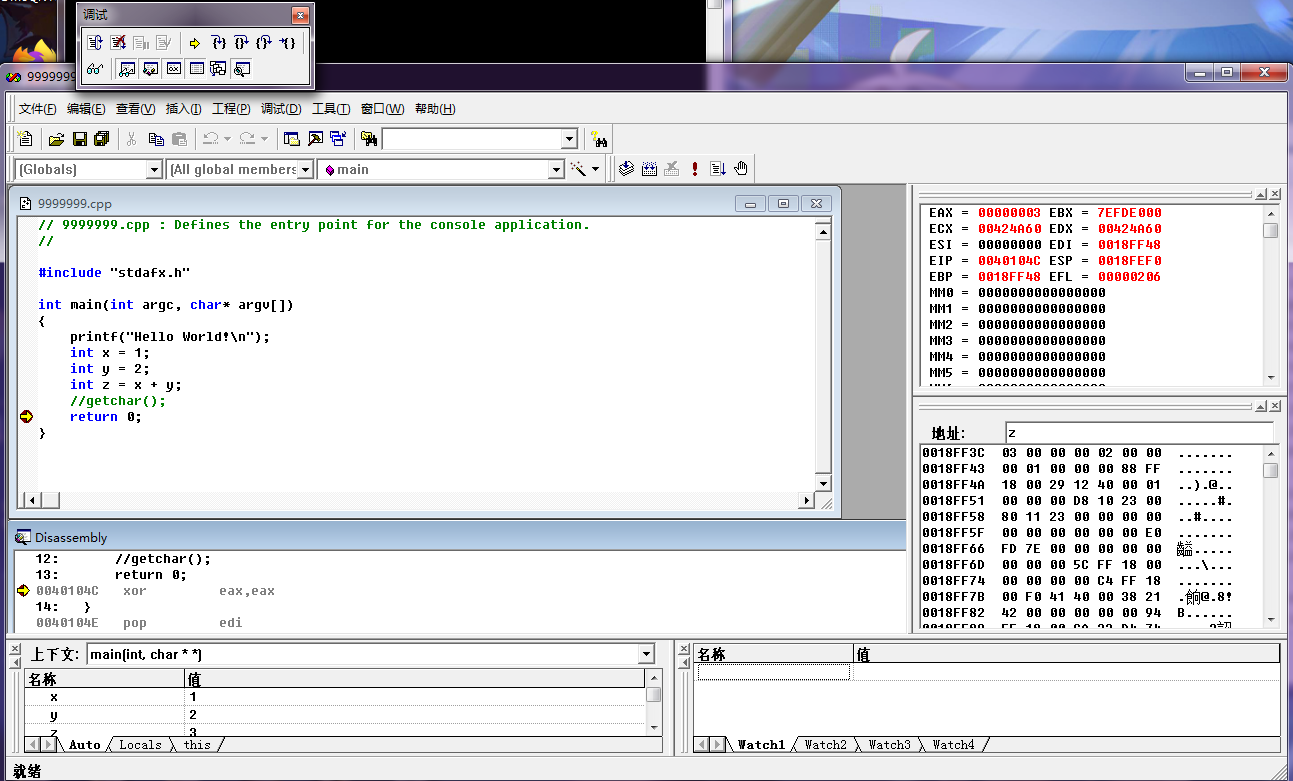Image resolution: width=1293 pixels, height=781 pixels.
Task: Expand the (Globals) class dropdown
Action: click(x=154, y=170)
